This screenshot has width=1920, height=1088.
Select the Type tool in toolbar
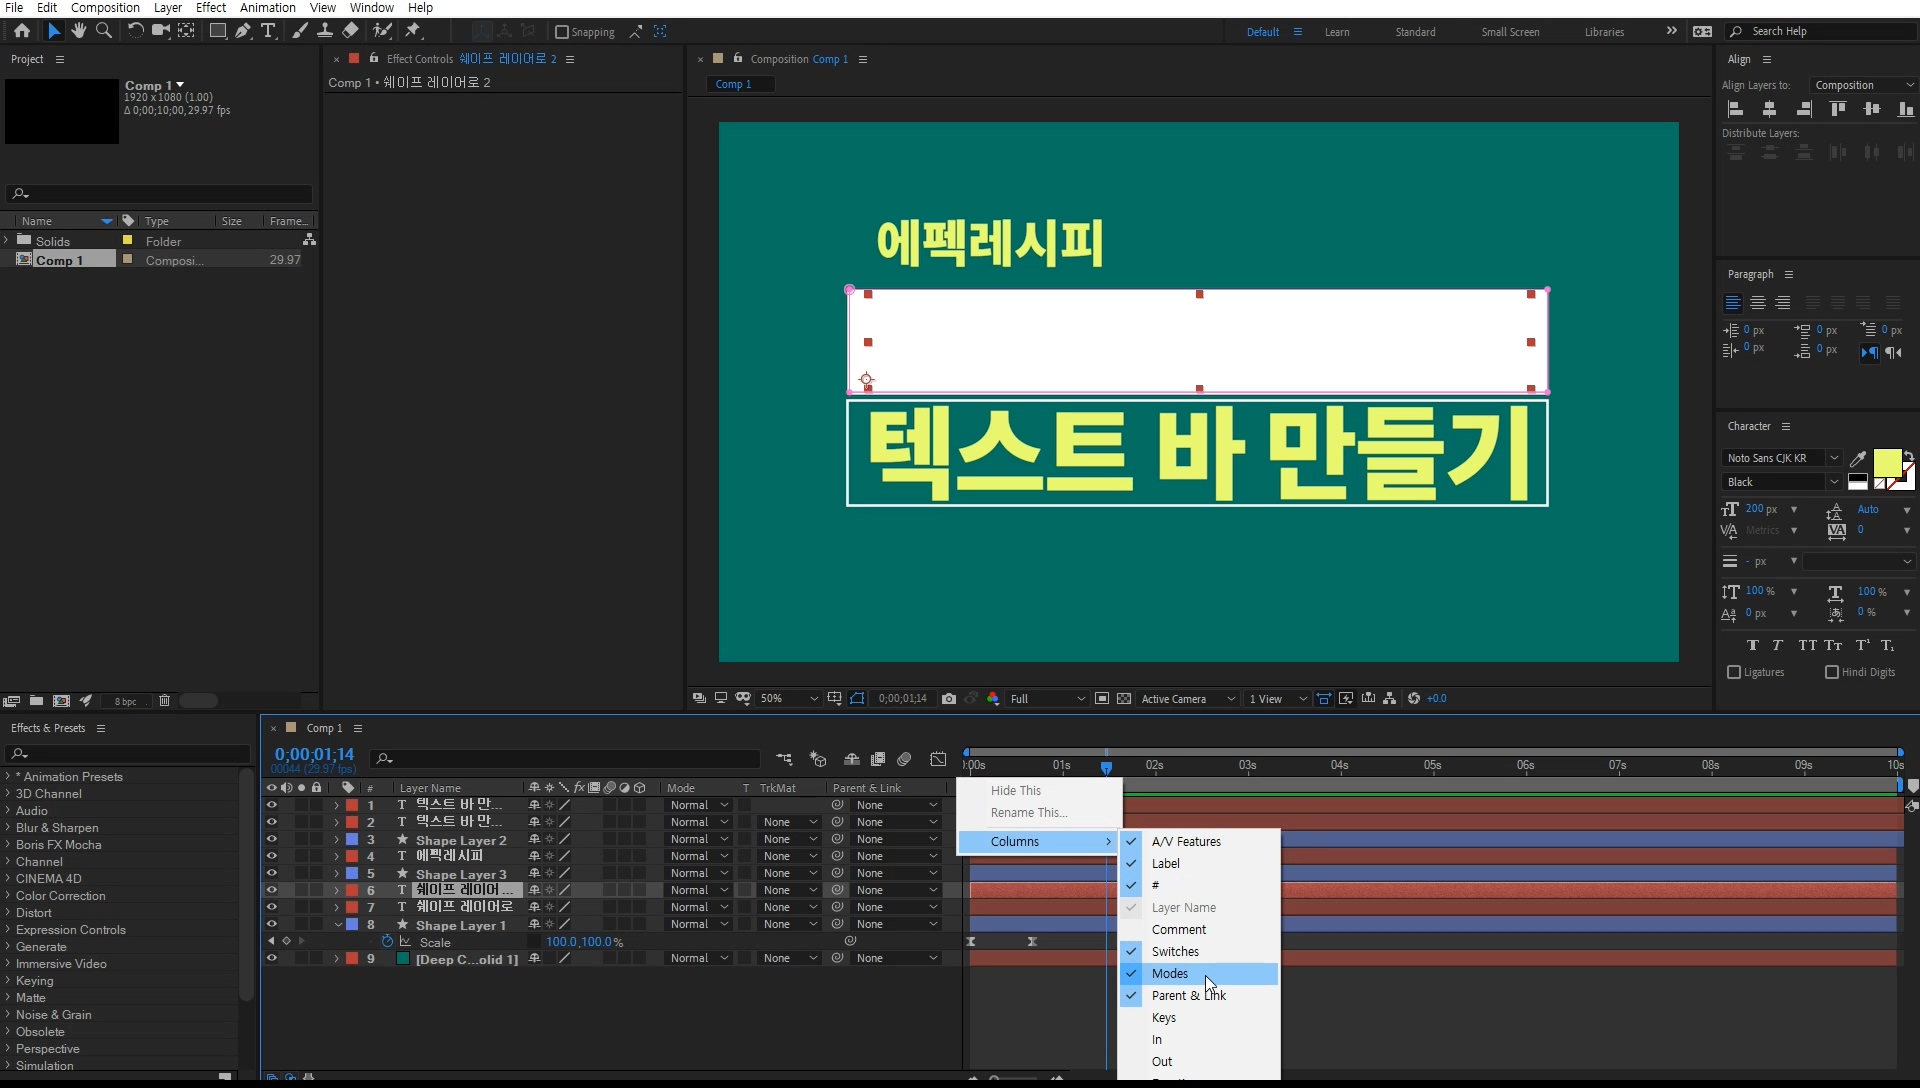coord(268,31)
